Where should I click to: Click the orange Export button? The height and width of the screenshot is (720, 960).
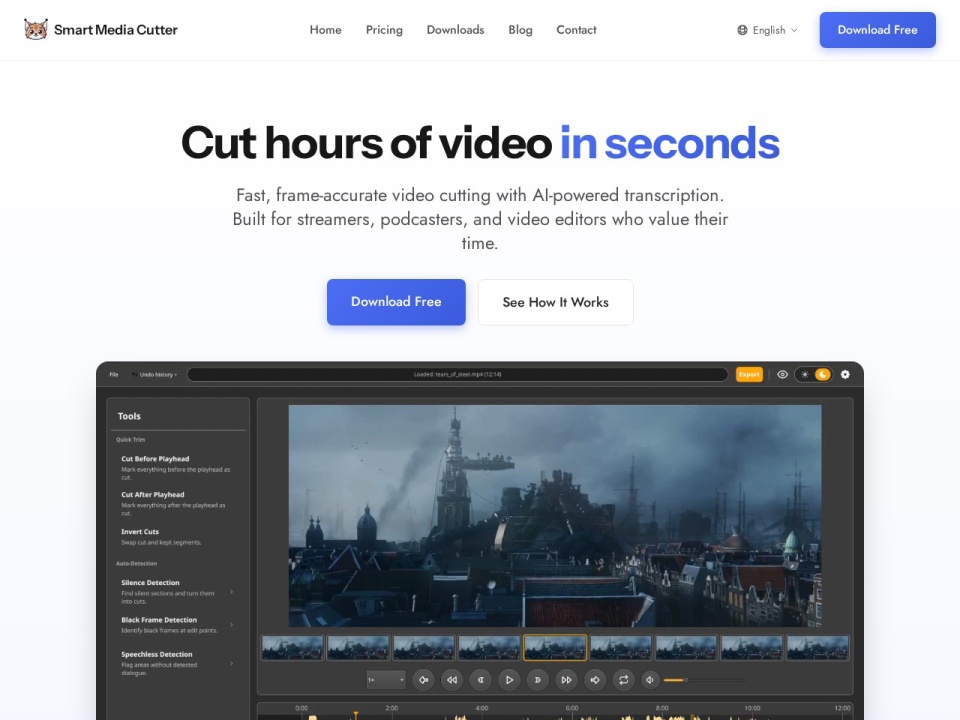749,375
